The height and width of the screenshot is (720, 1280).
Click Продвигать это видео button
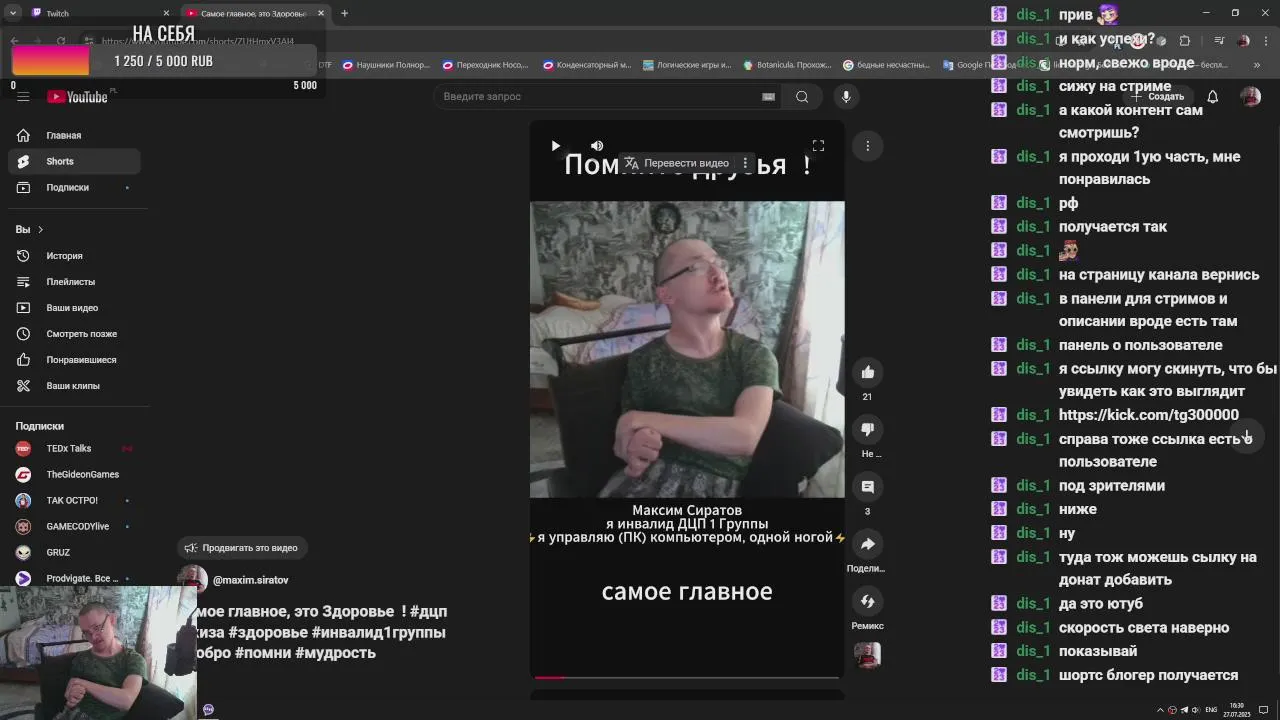[241, 548]
